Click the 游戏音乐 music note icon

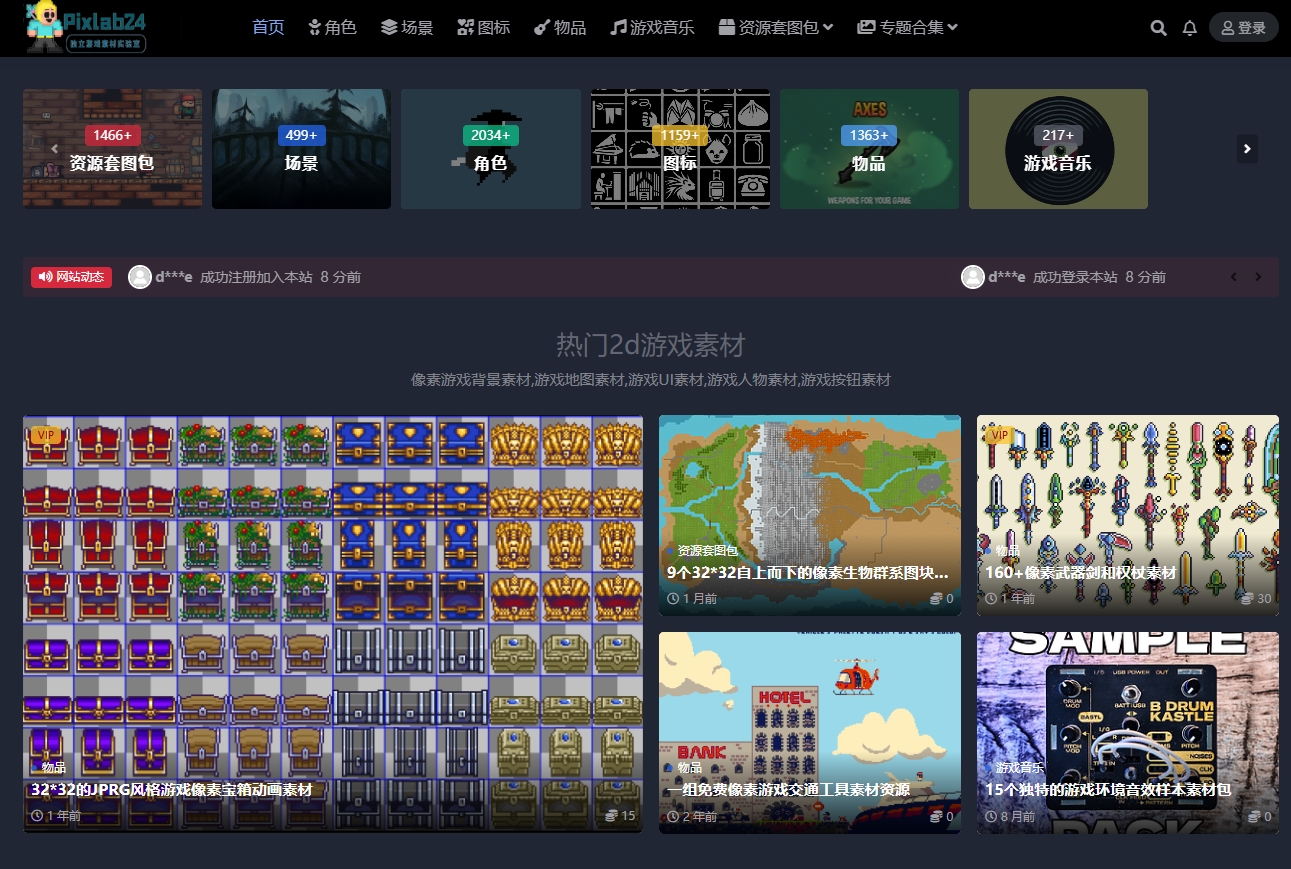[x=618, y=27]
